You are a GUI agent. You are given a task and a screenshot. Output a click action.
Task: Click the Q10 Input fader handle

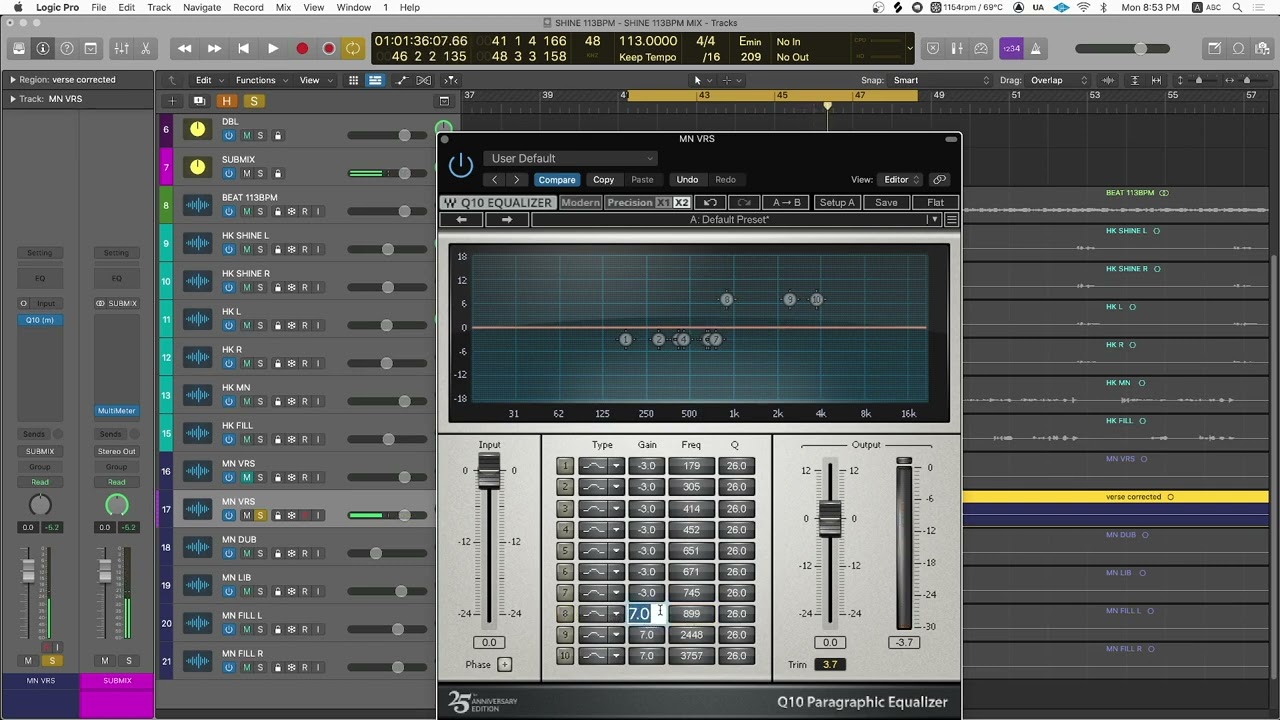coord(488,471)
